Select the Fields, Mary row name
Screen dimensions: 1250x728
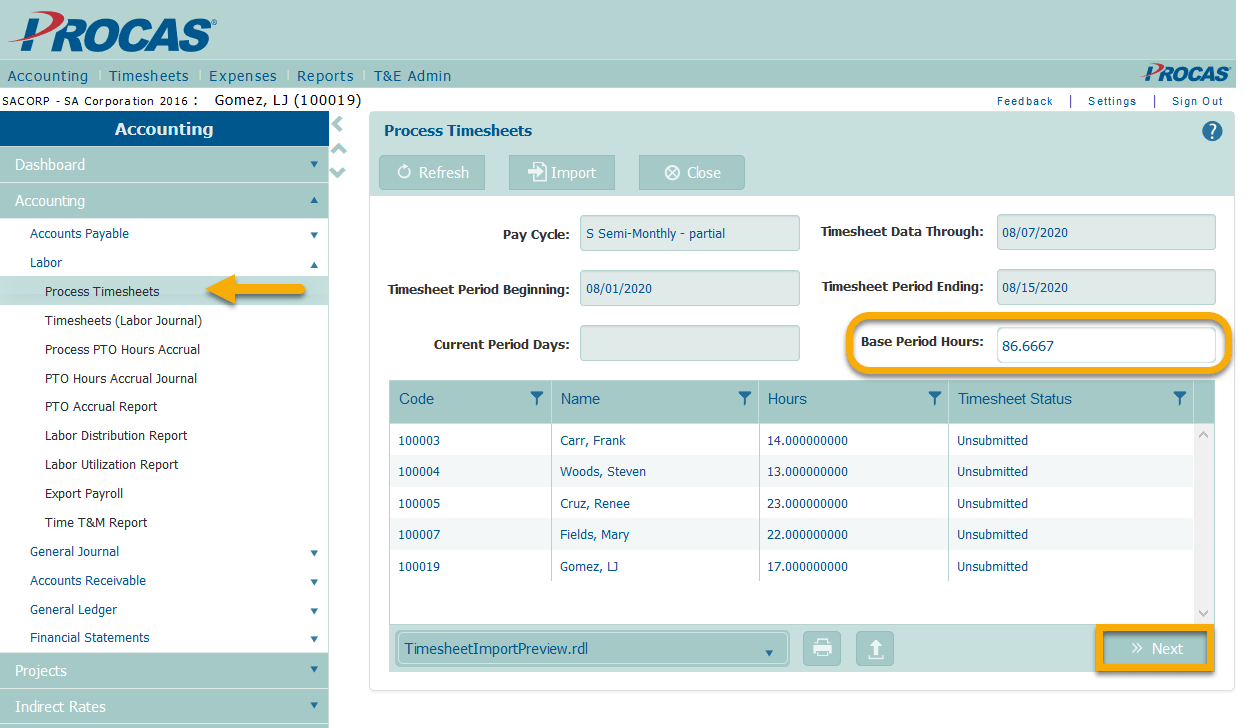click(595, 535)
